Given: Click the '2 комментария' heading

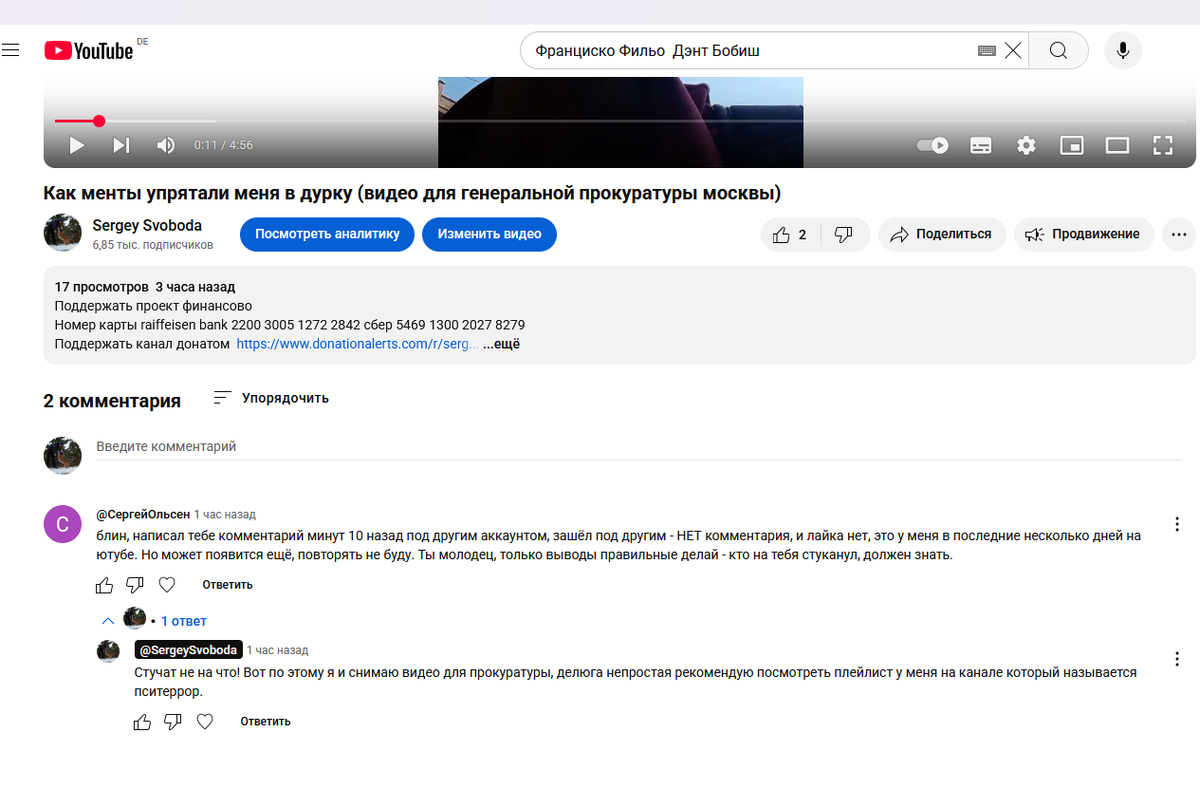Looking at the screenshot, I should pyautogui.click(x=112, y=401).
